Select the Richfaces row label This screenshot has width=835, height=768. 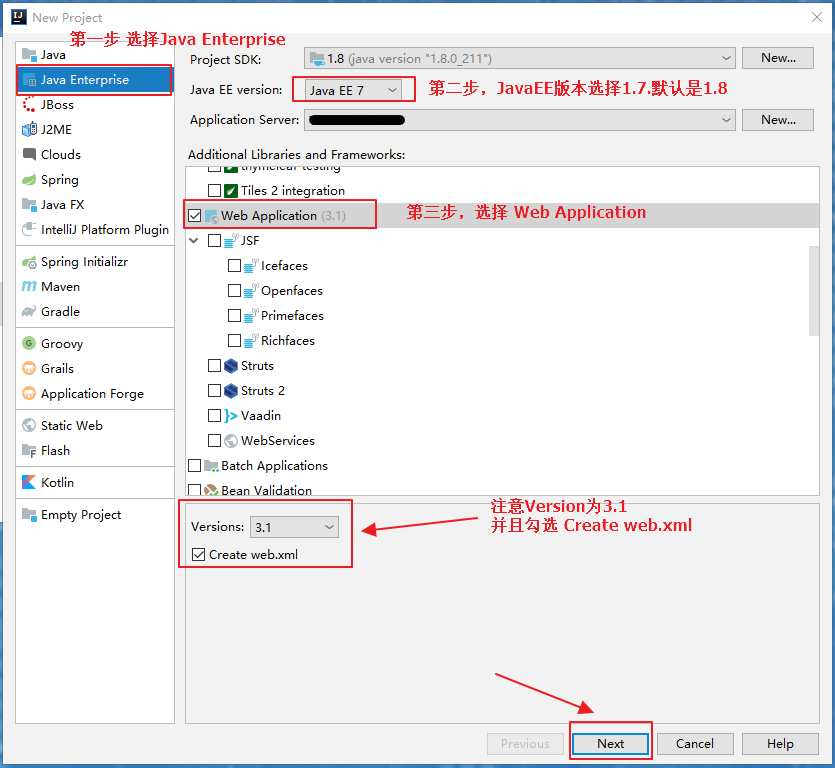(288, 341)
